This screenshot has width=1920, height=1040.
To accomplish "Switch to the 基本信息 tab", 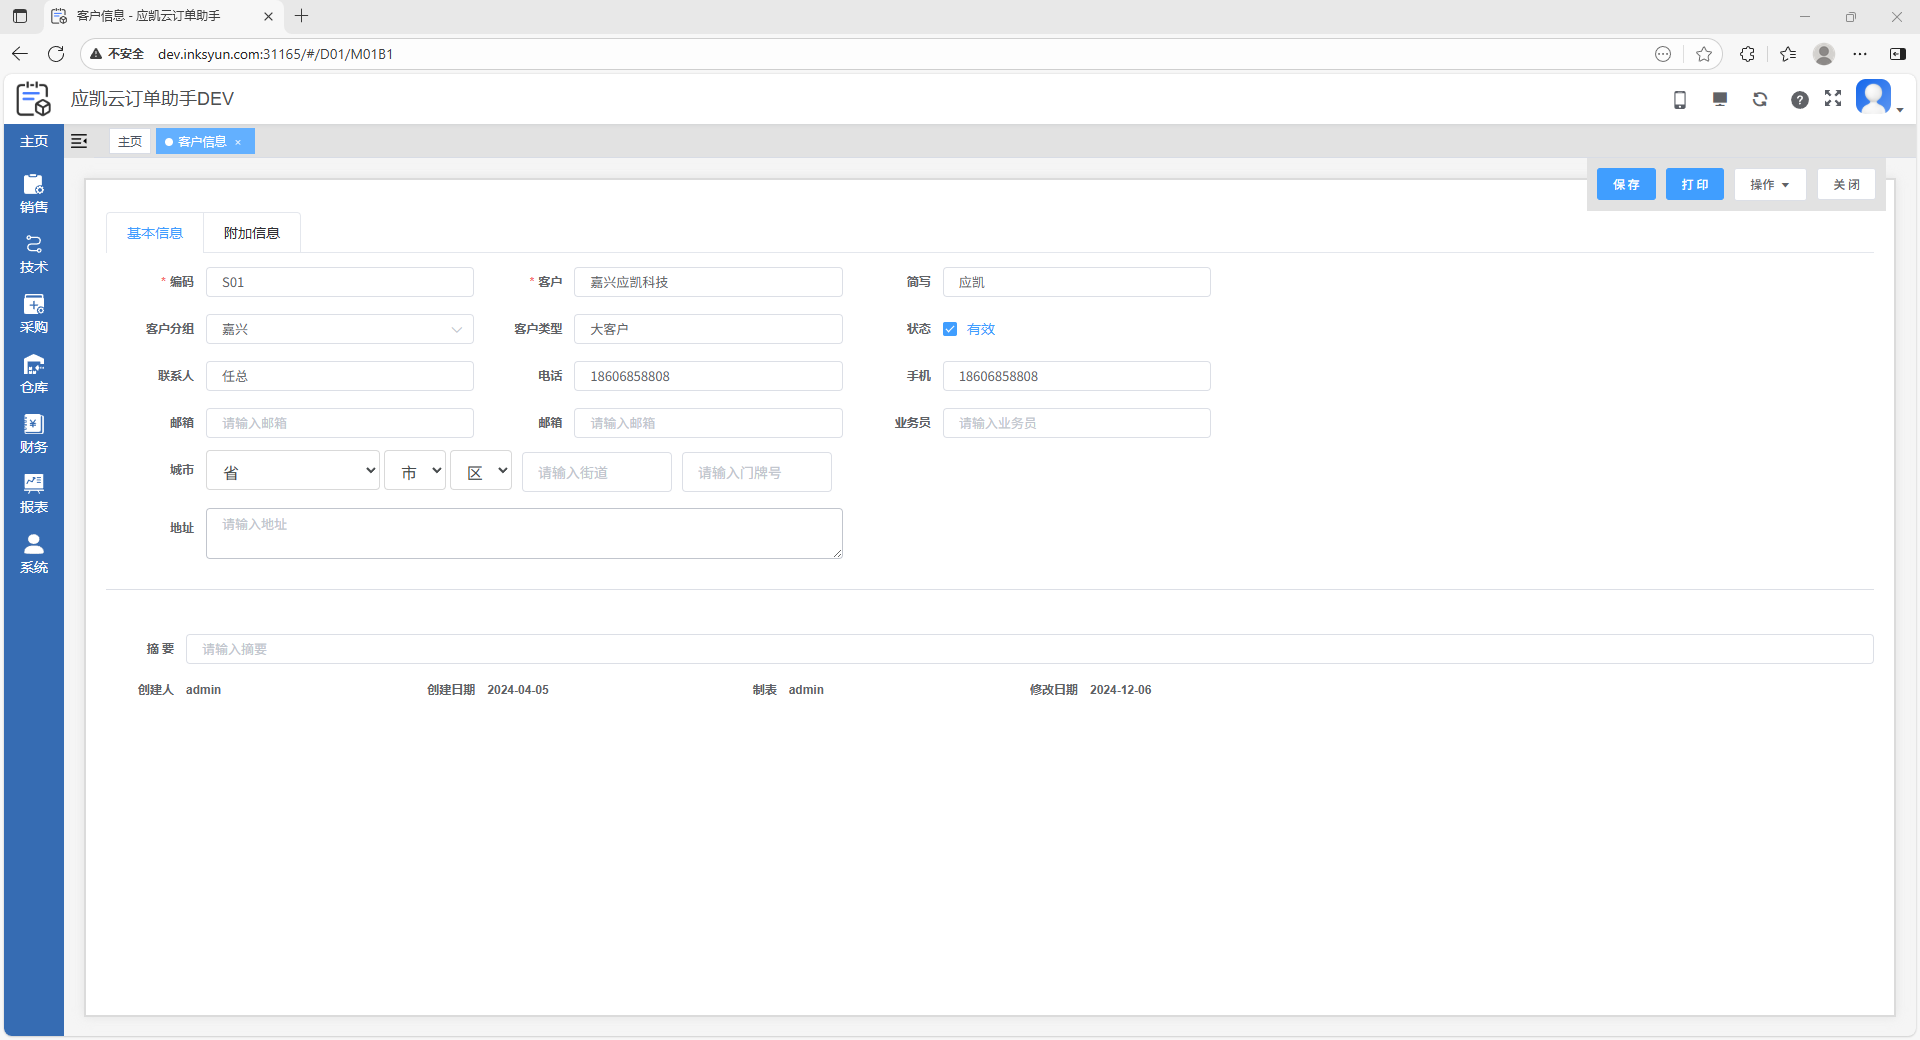I will pos(155,233).
